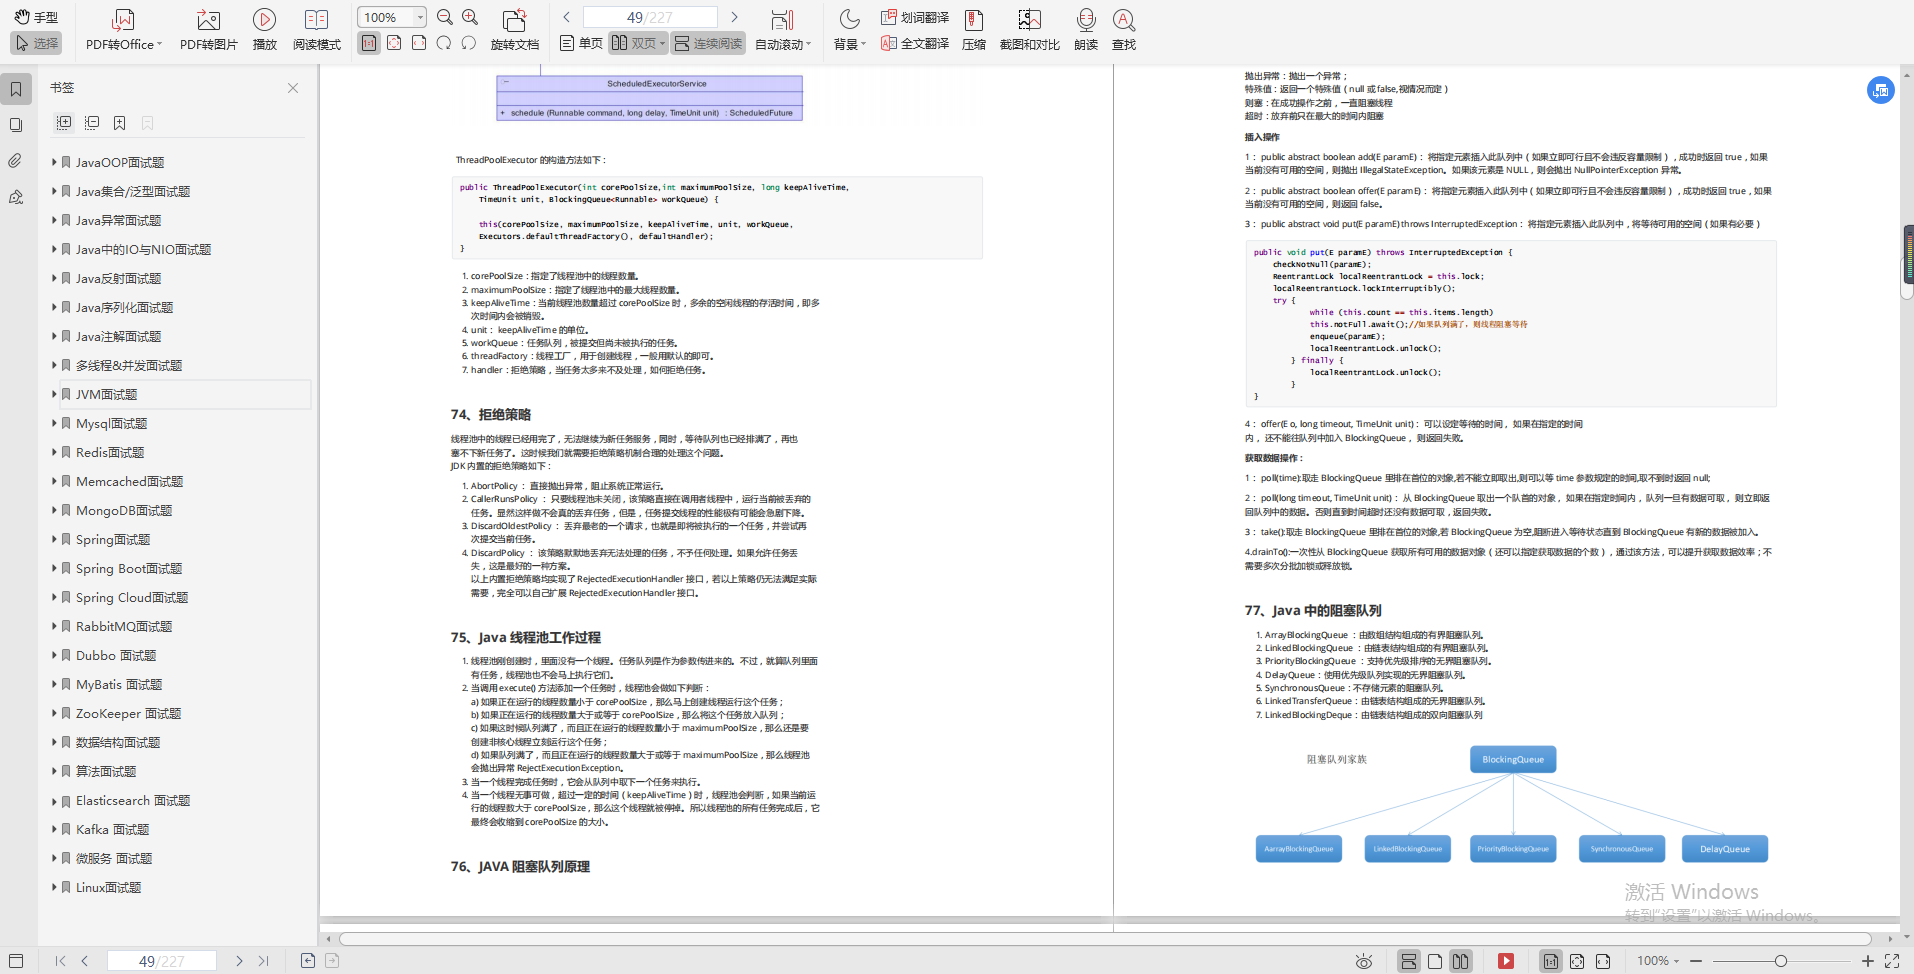Activate the Select (选择) tool

(36, 43)
